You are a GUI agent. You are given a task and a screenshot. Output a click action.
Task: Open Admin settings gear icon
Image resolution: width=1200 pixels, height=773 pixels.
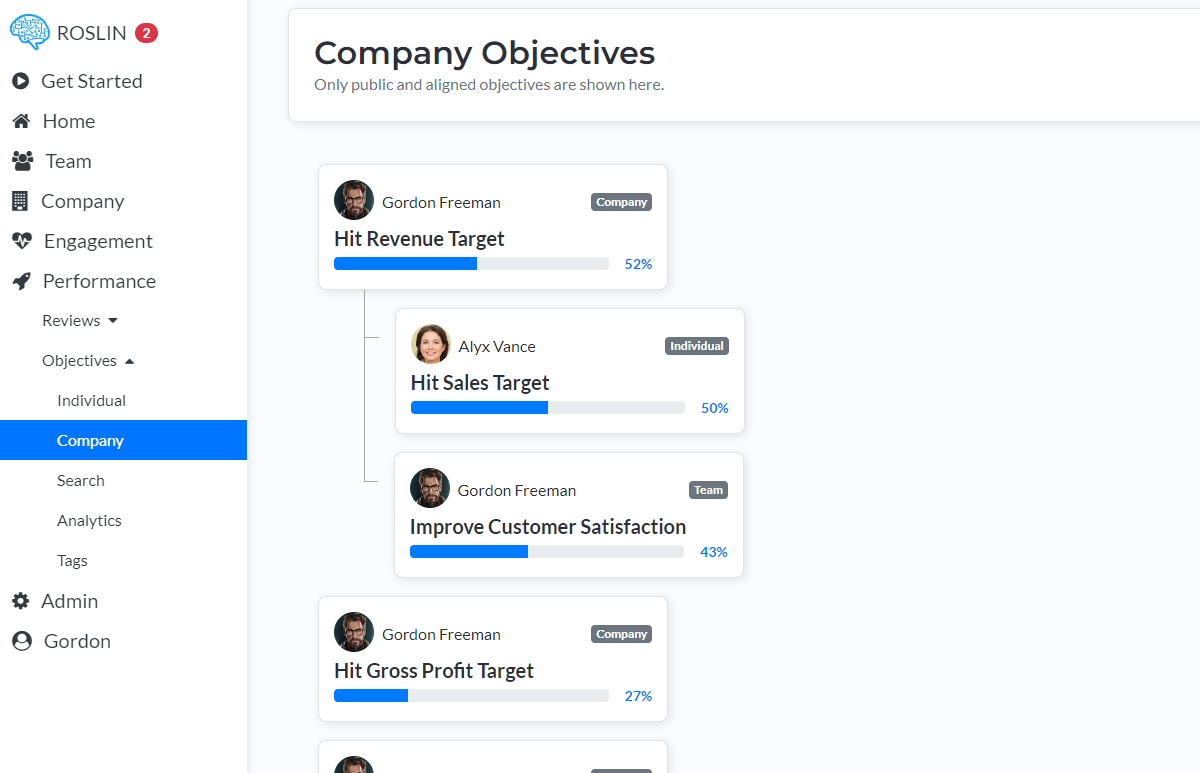click(x=21, y=601)
